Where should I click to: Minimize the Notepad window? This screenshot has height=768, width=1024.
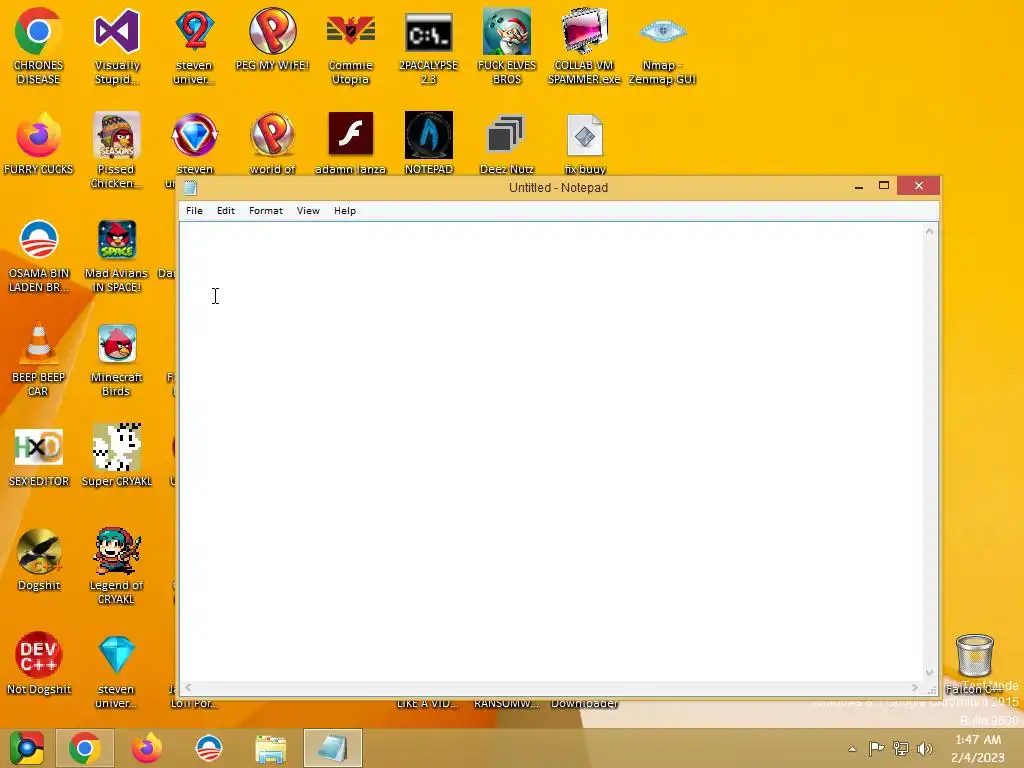point(859,187)
